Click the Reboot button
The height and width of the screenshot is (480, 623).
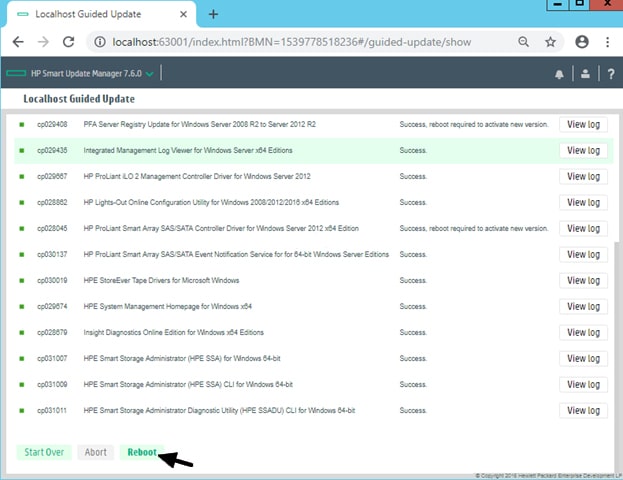pyautogui.click(x=142, y=452)
